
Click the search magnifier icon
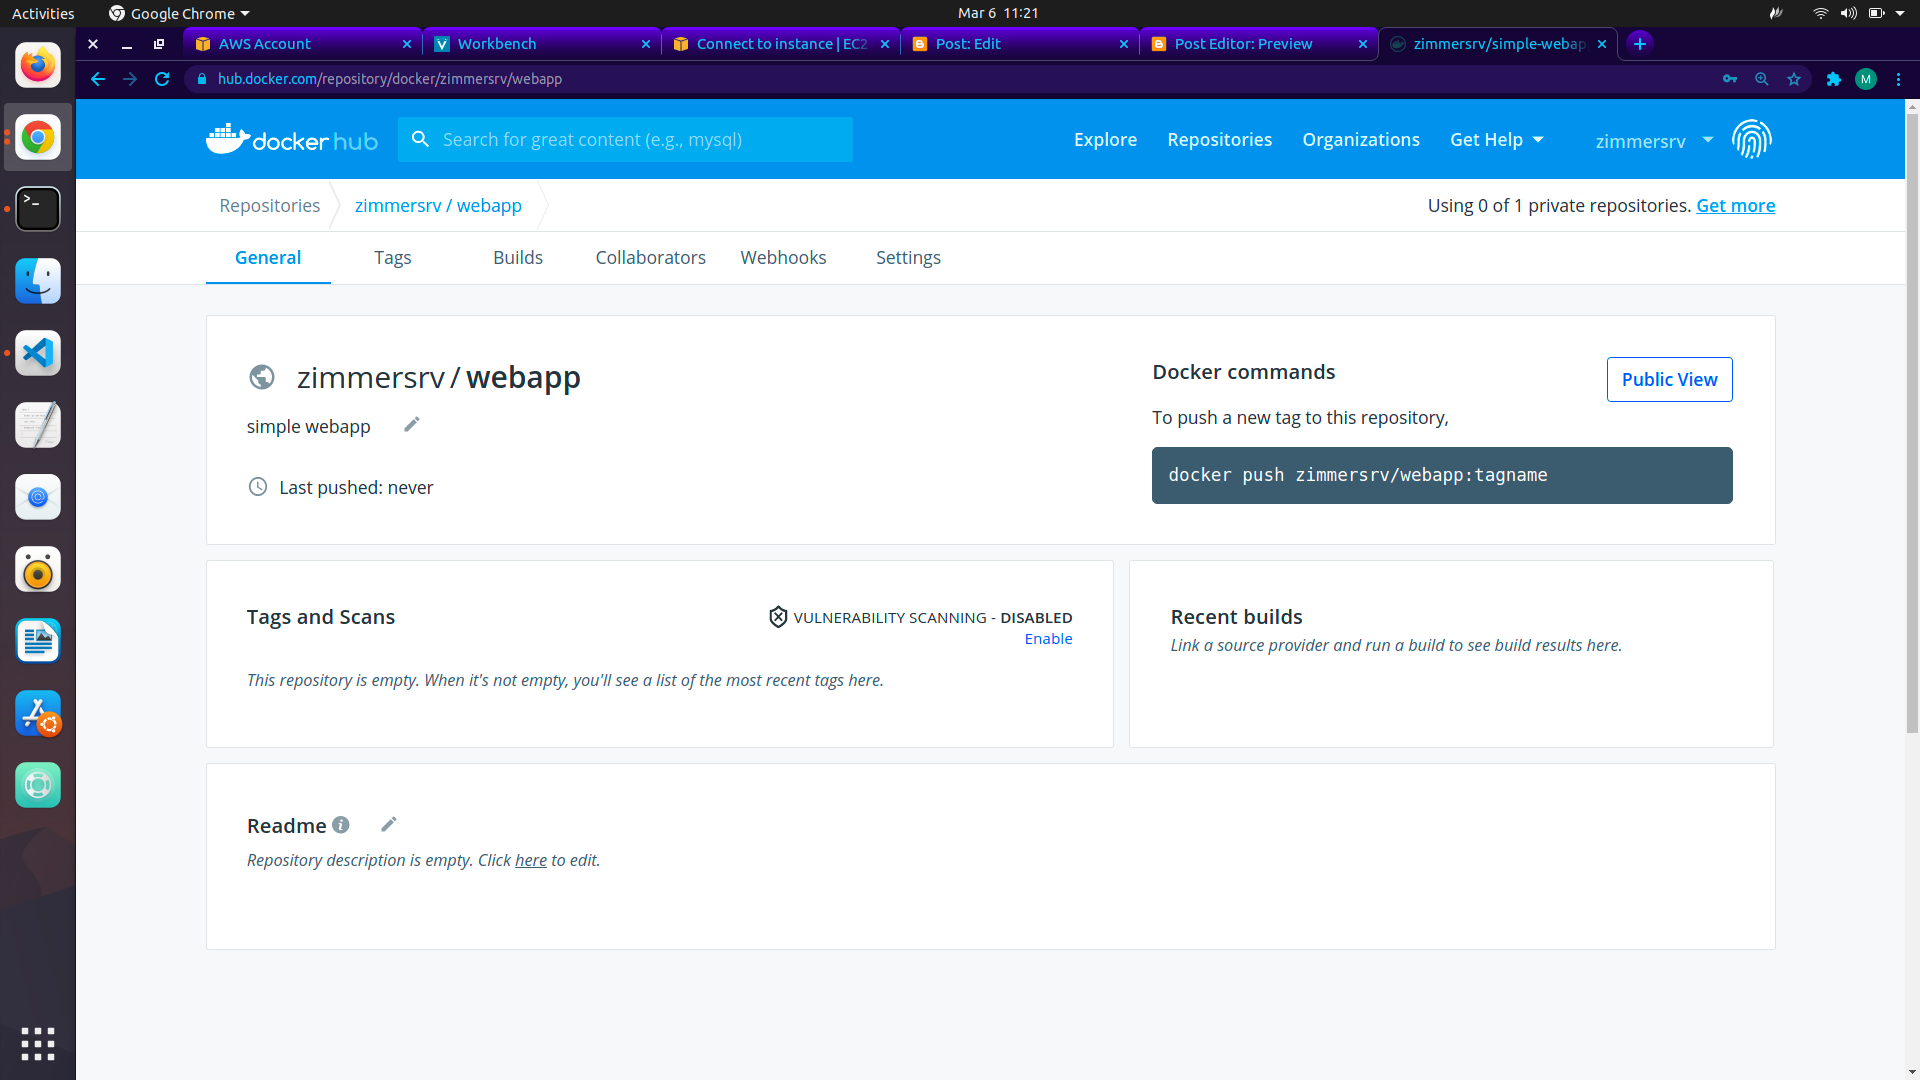[421, 139]
